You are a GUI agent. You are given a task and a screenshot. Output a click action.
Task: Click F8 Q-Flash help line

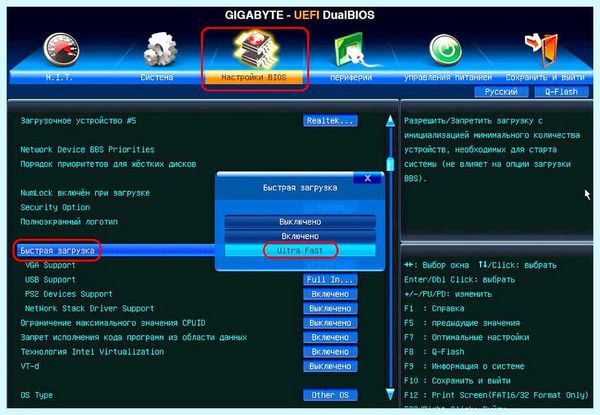434,352
